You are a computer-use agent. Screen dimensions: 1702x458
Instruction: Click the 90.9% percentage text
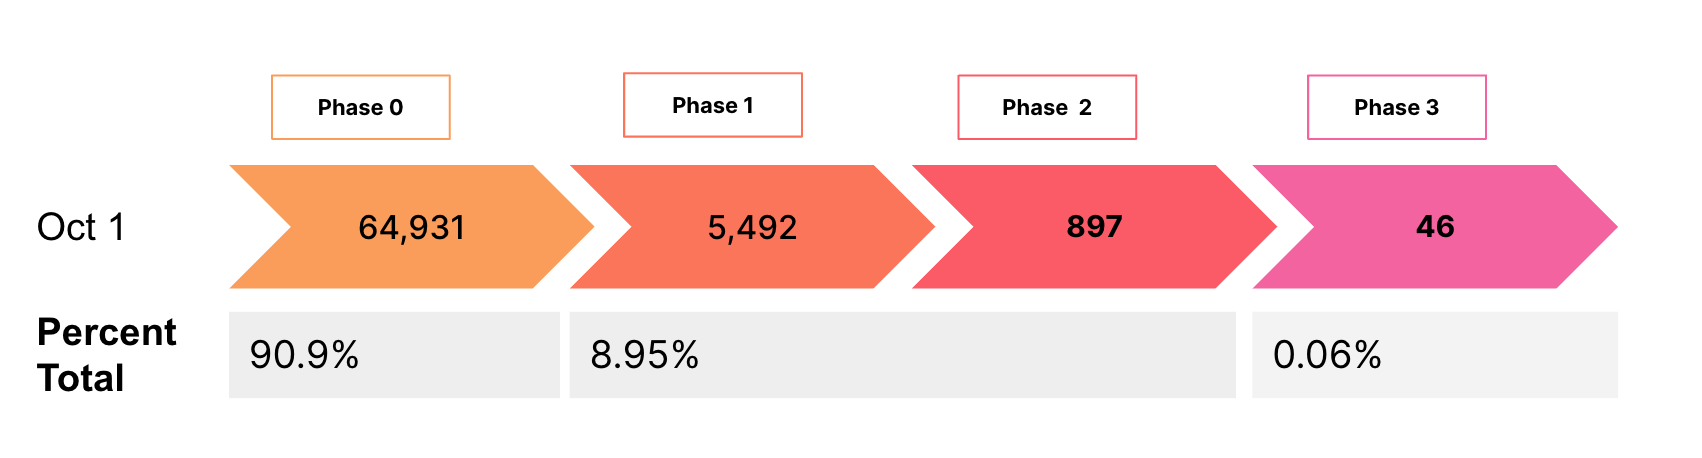pyautogui.click(x=304, y=355)
